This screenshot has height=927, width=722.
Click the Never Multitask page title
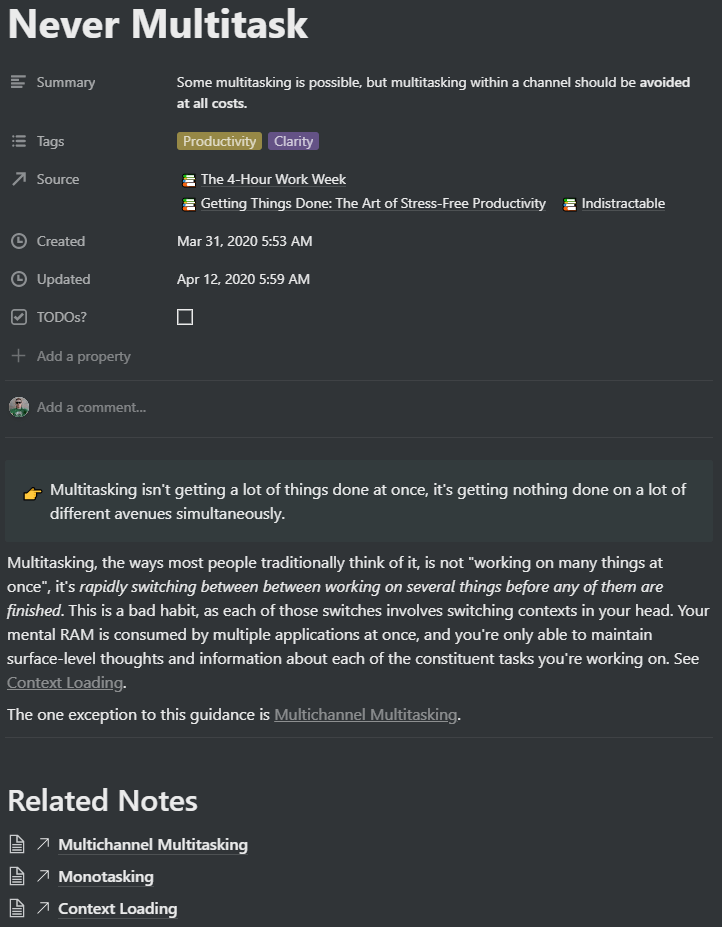pos(158,24)
